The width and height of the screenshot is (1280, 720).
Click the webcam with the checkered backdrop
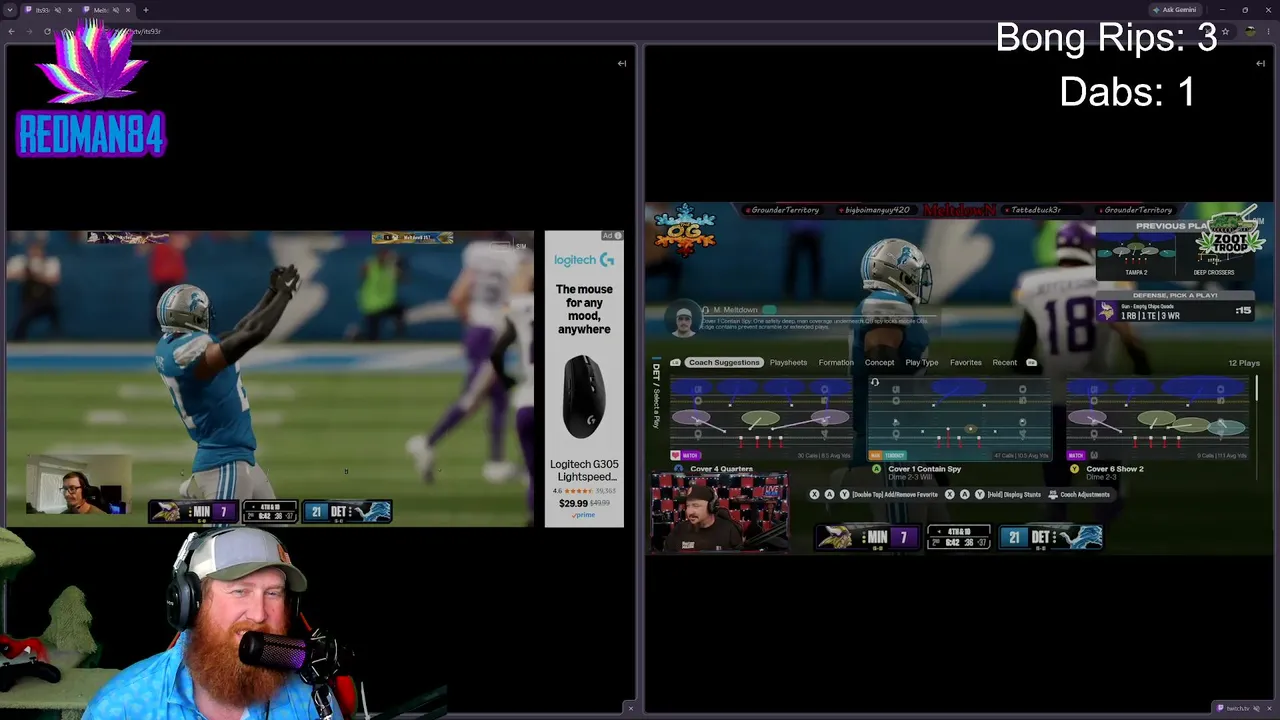pyautogui.click(x=719, y=512)
